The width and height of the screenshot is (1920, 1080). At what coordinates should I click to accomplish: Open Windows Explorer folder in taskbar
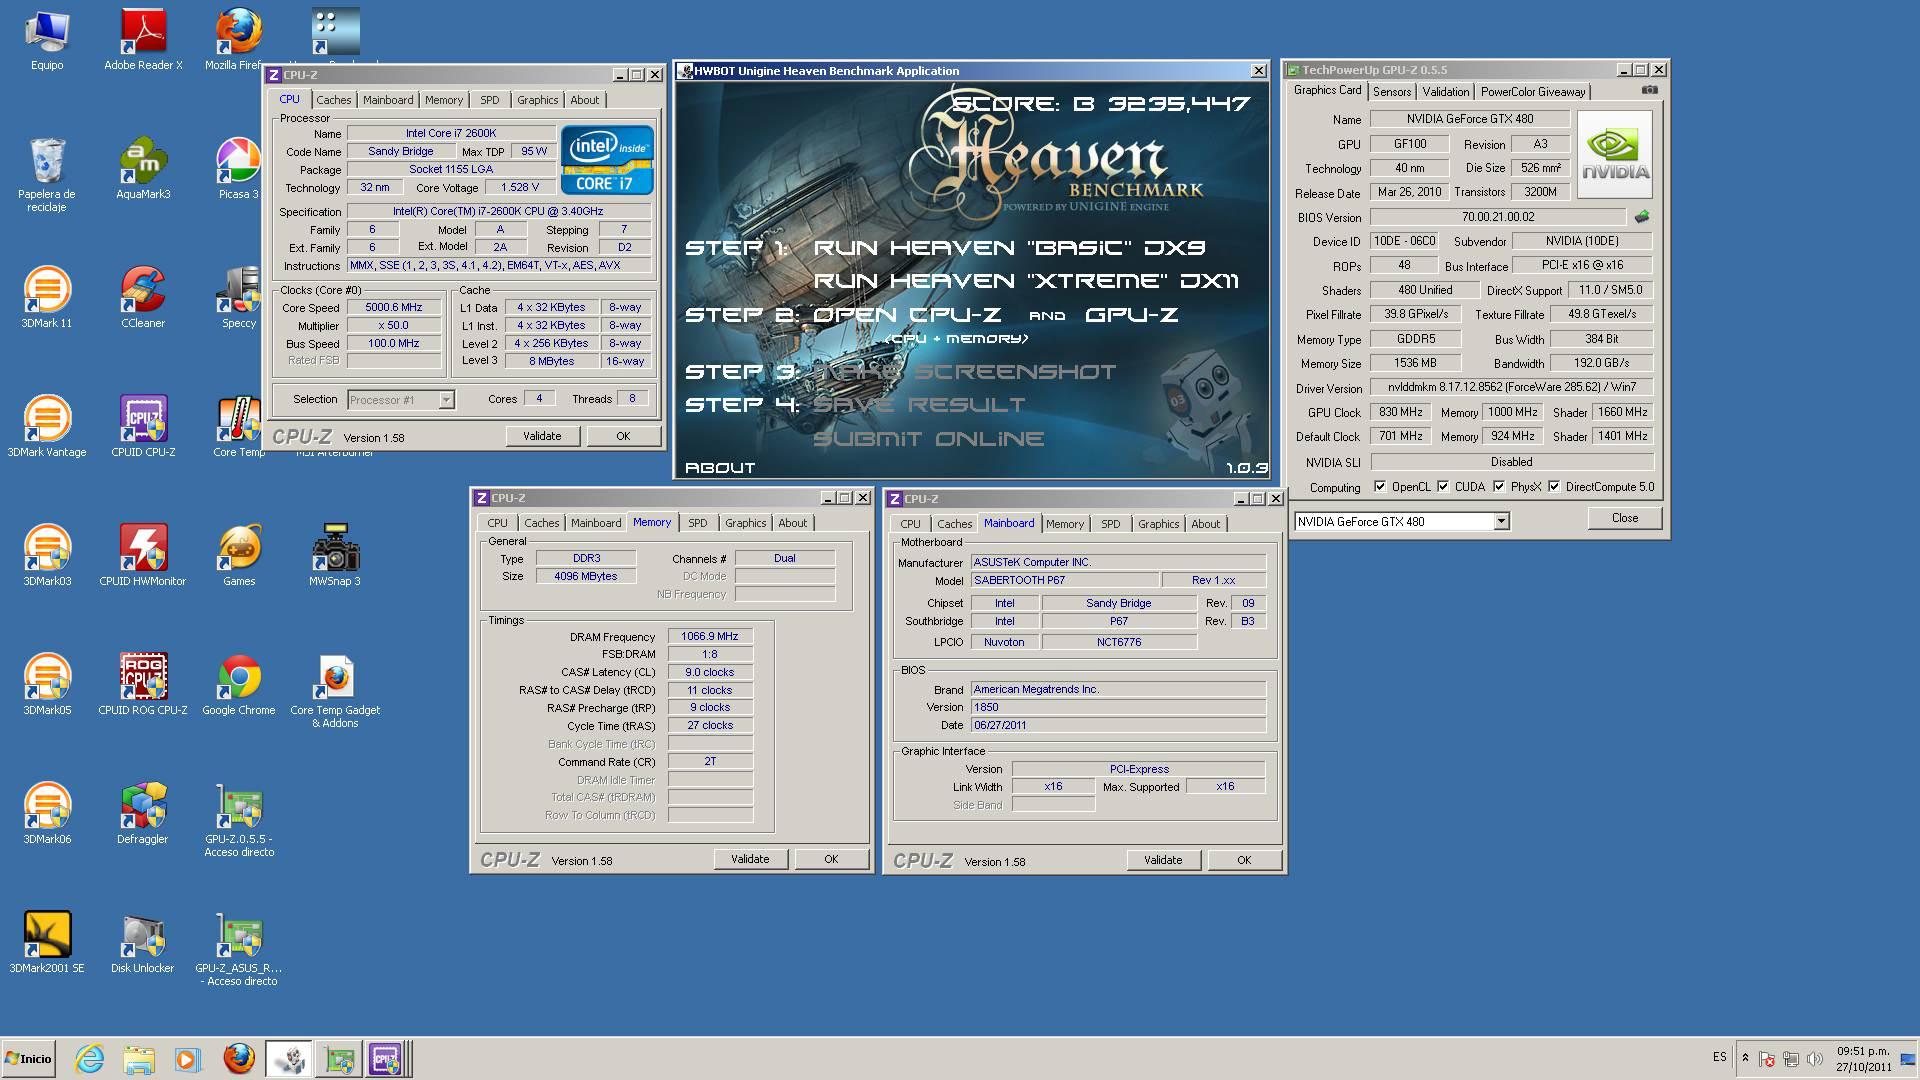(139, 1059)
